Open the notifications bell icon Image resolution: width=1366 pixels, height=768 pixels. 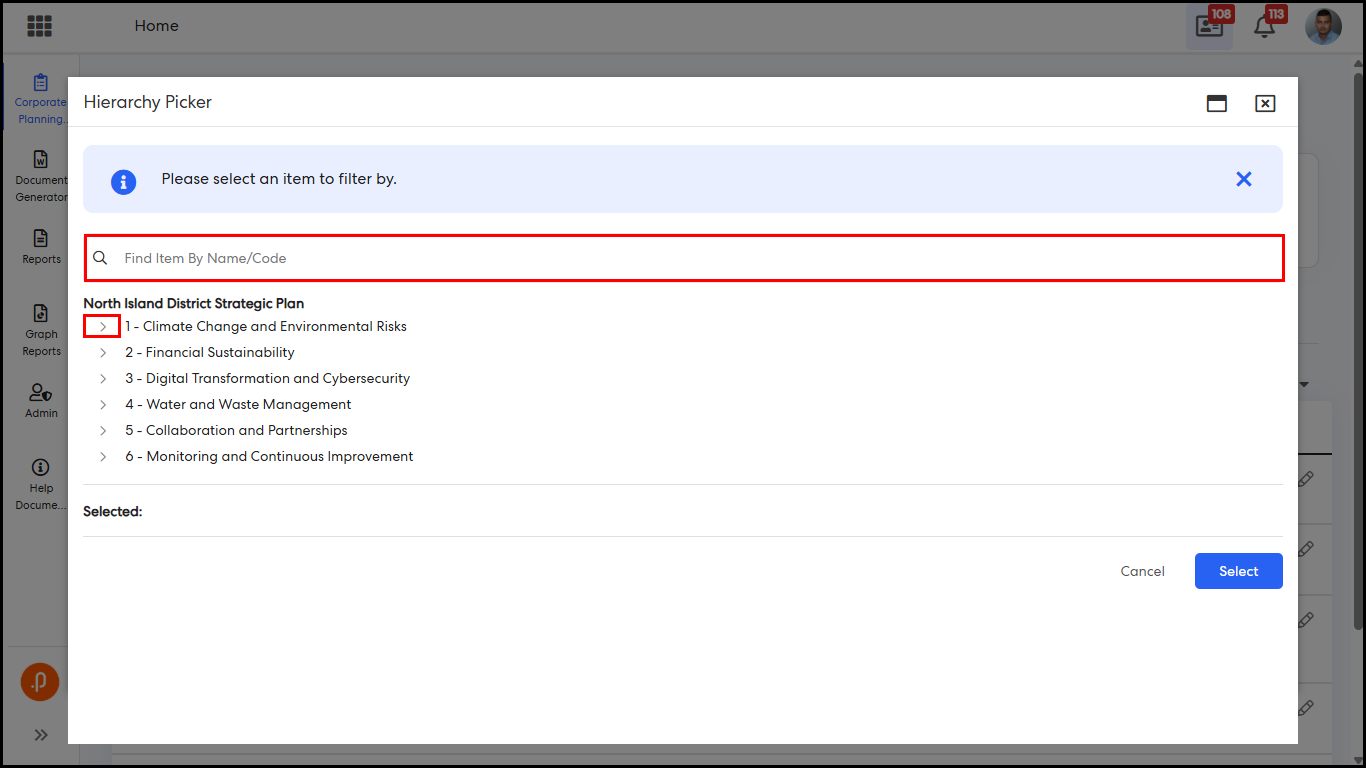coord(1264,27)
